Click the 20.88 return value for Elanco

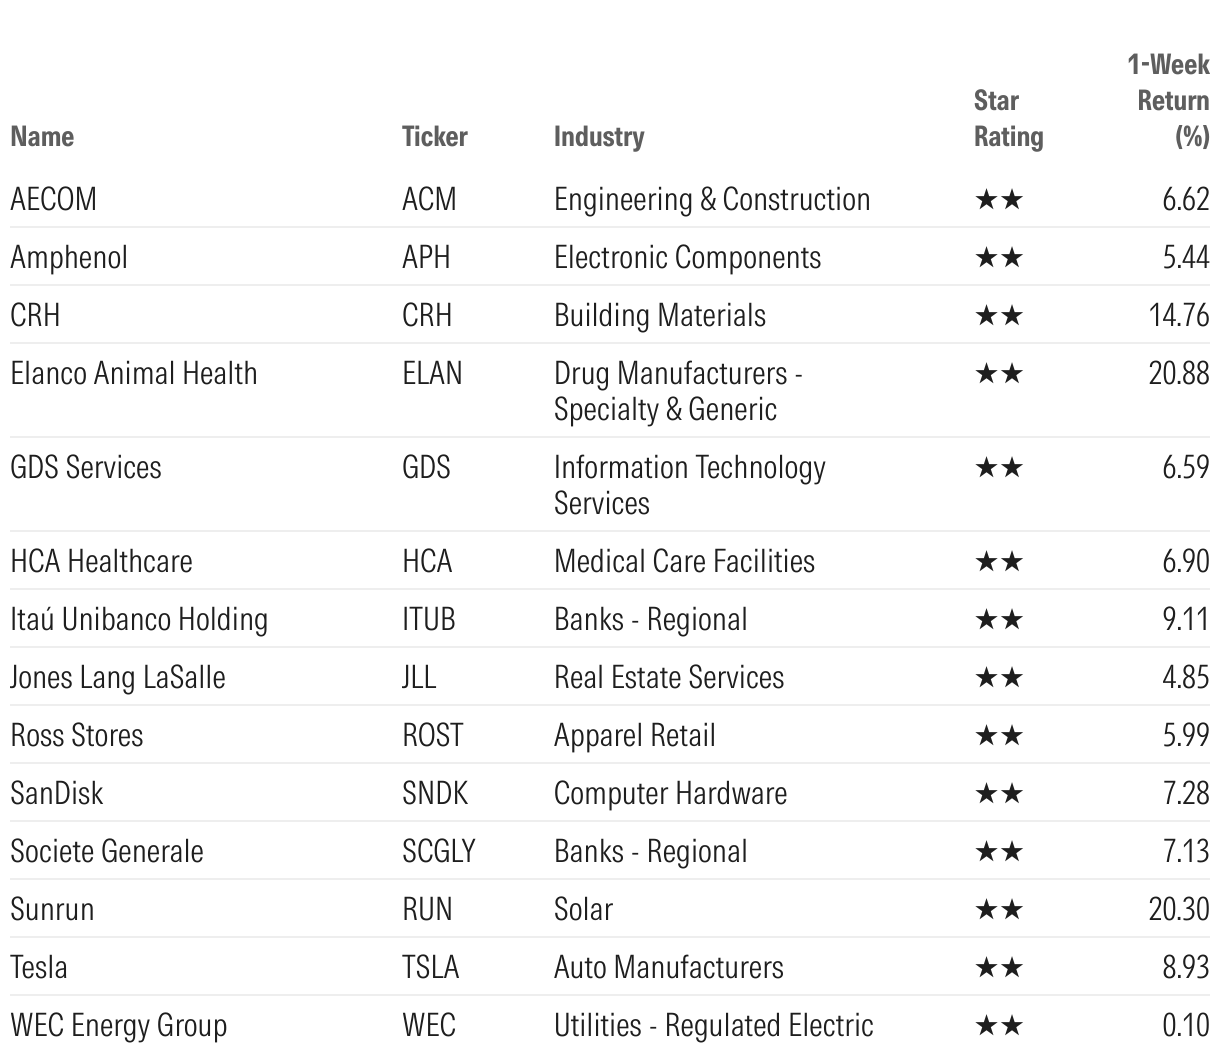pyautogui.click(x=1178, y=374)
